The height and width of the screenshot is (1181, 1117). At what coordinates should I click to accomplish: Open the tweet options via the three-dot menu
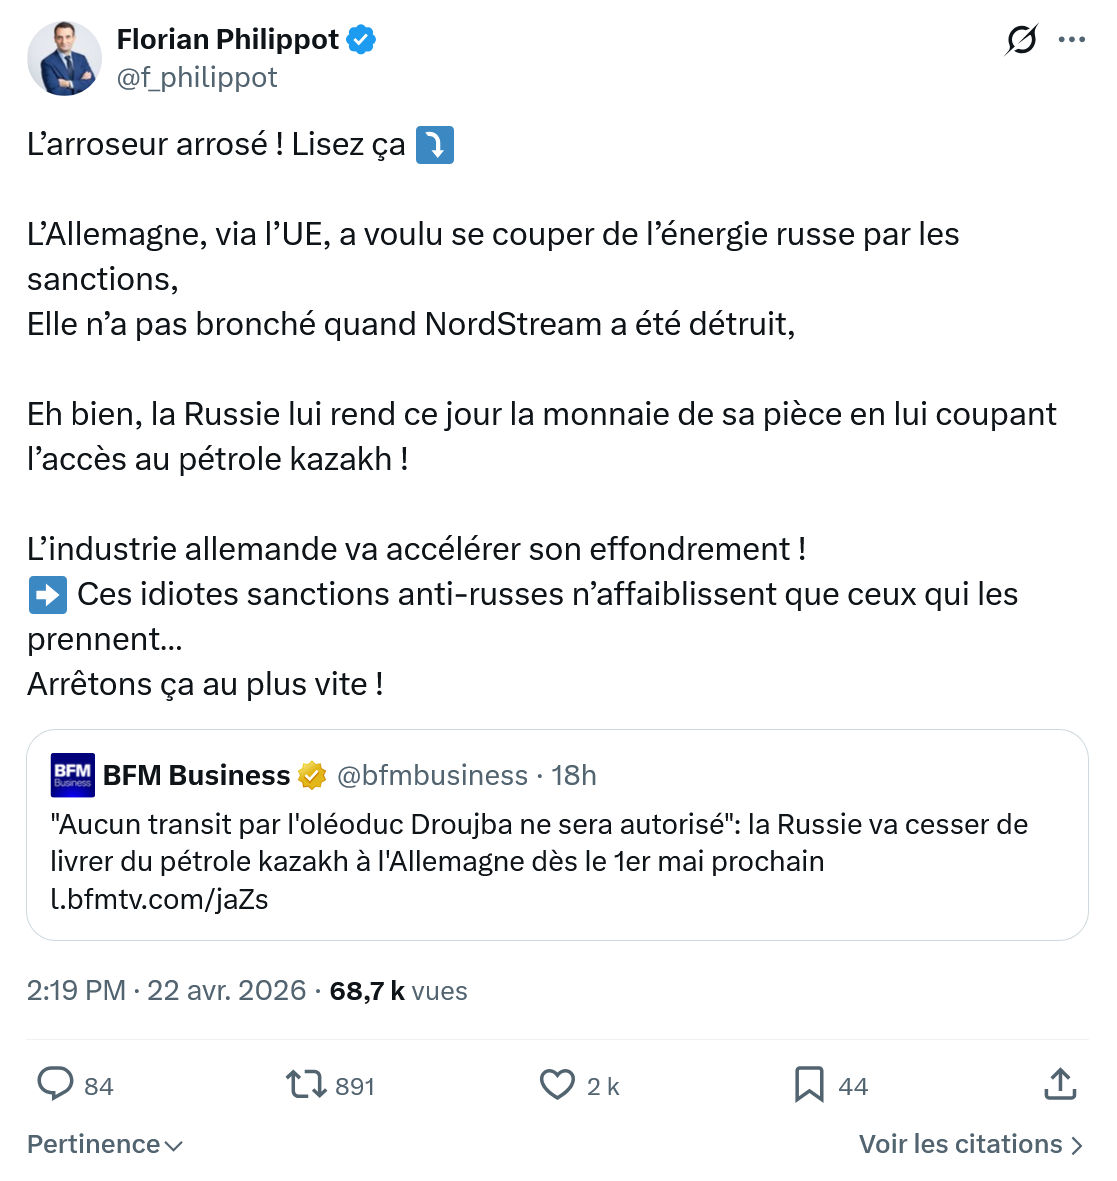pos(1072,39)
